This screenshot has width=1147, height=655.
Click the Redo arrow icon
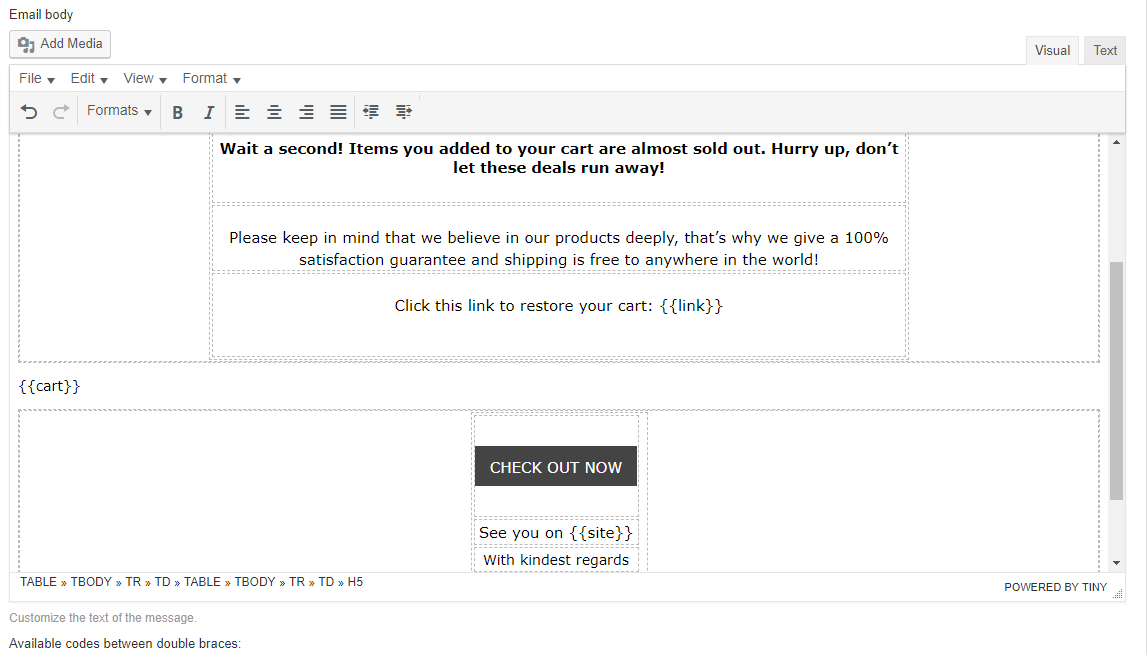pyautogui.click(x=61, y=112)
